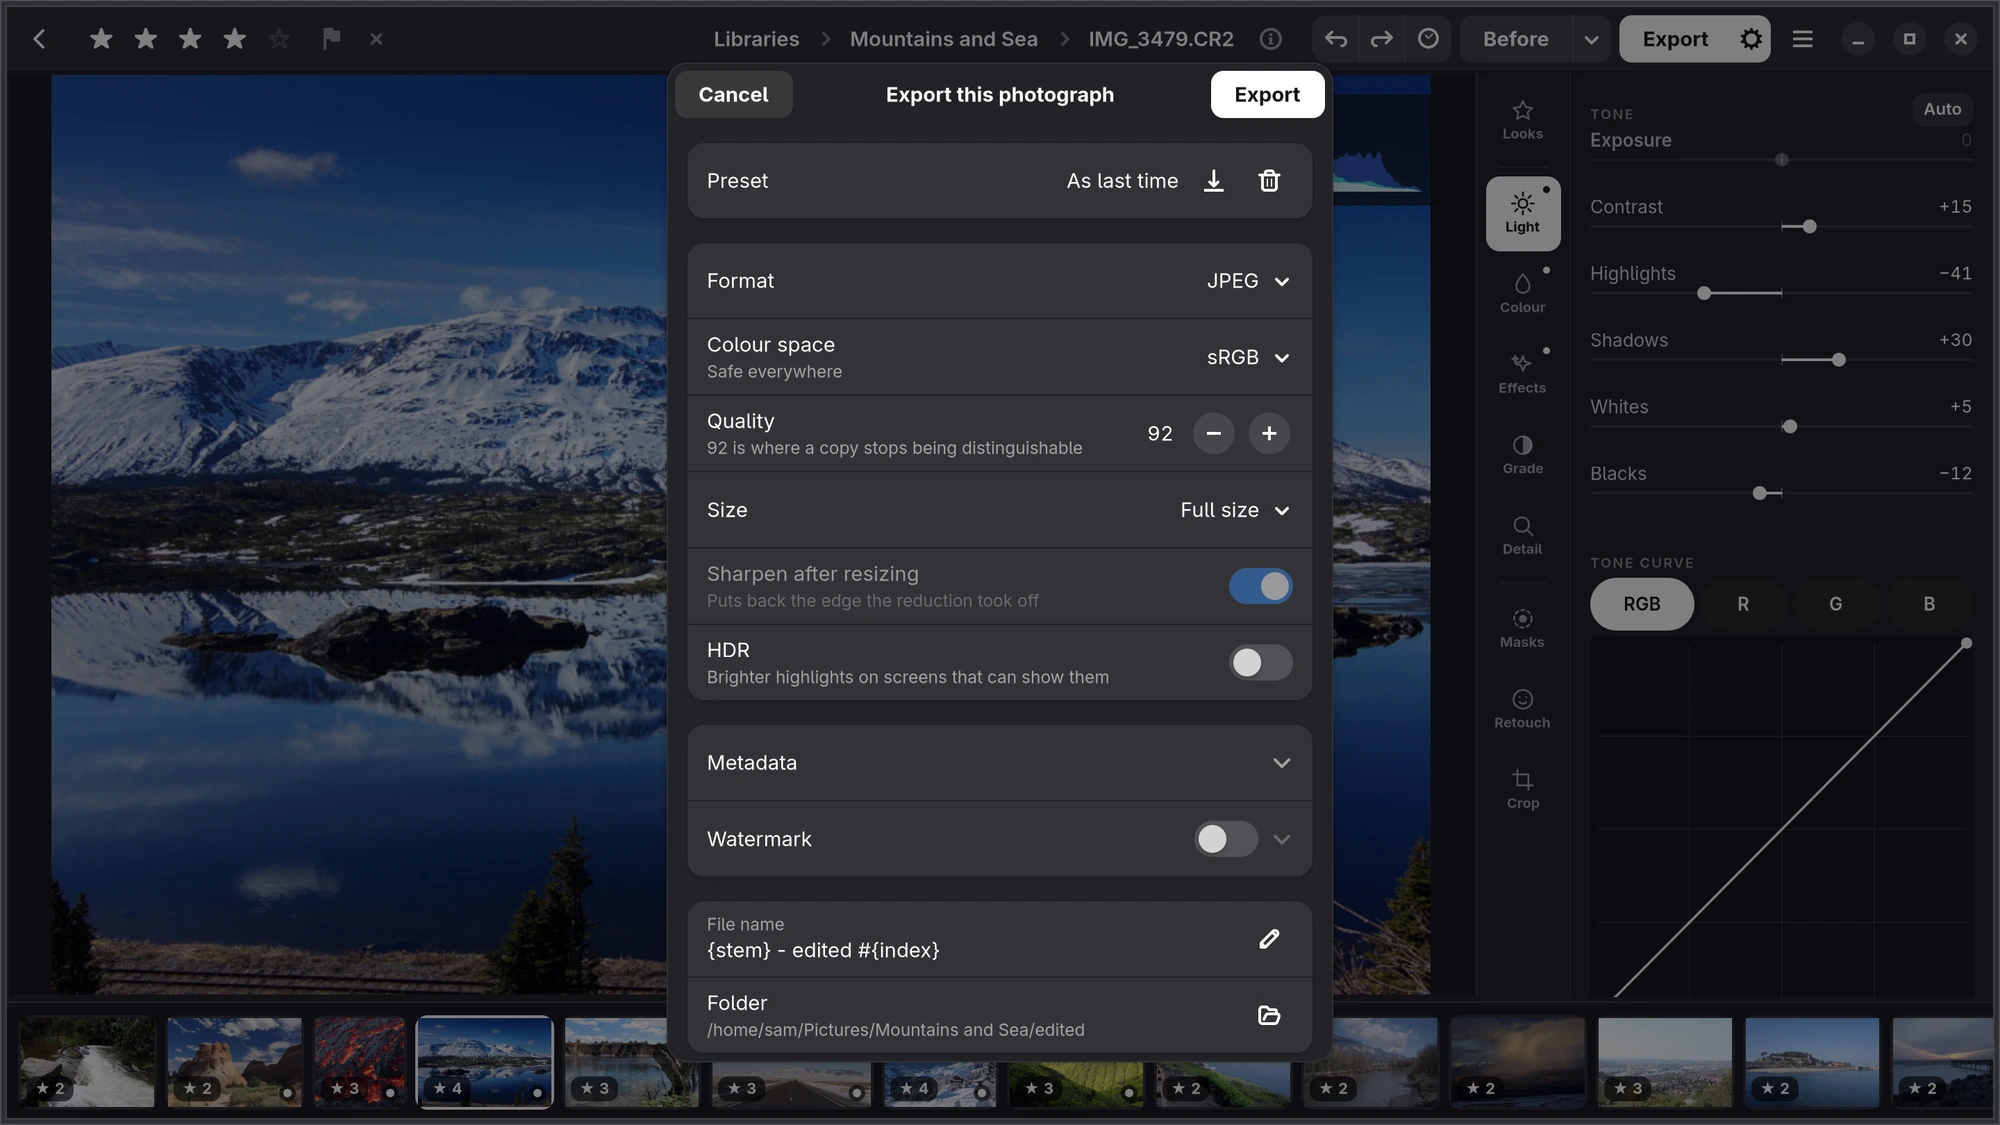Select the R tone curve channel
The image size is (2000, 1125).
pyautogui.click(x=1743, y=604)
